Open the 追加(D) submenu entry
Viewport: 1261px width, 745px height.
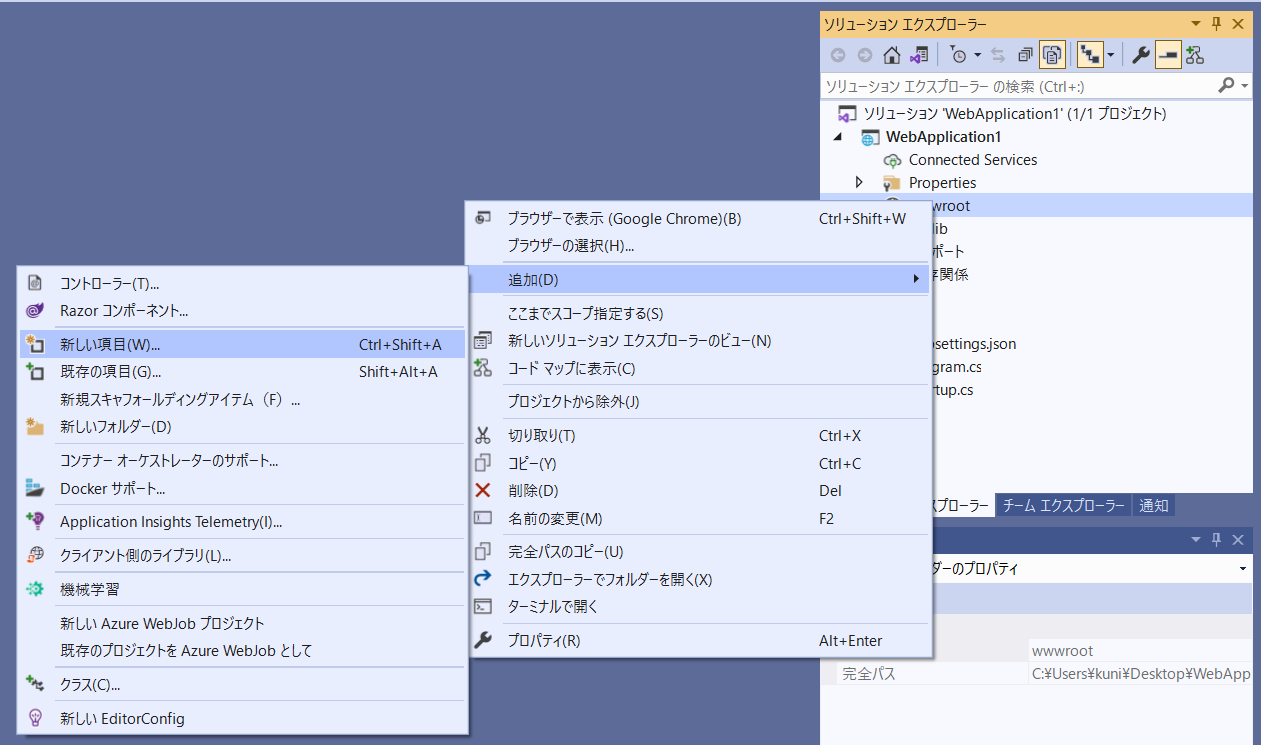click(698, 279)
